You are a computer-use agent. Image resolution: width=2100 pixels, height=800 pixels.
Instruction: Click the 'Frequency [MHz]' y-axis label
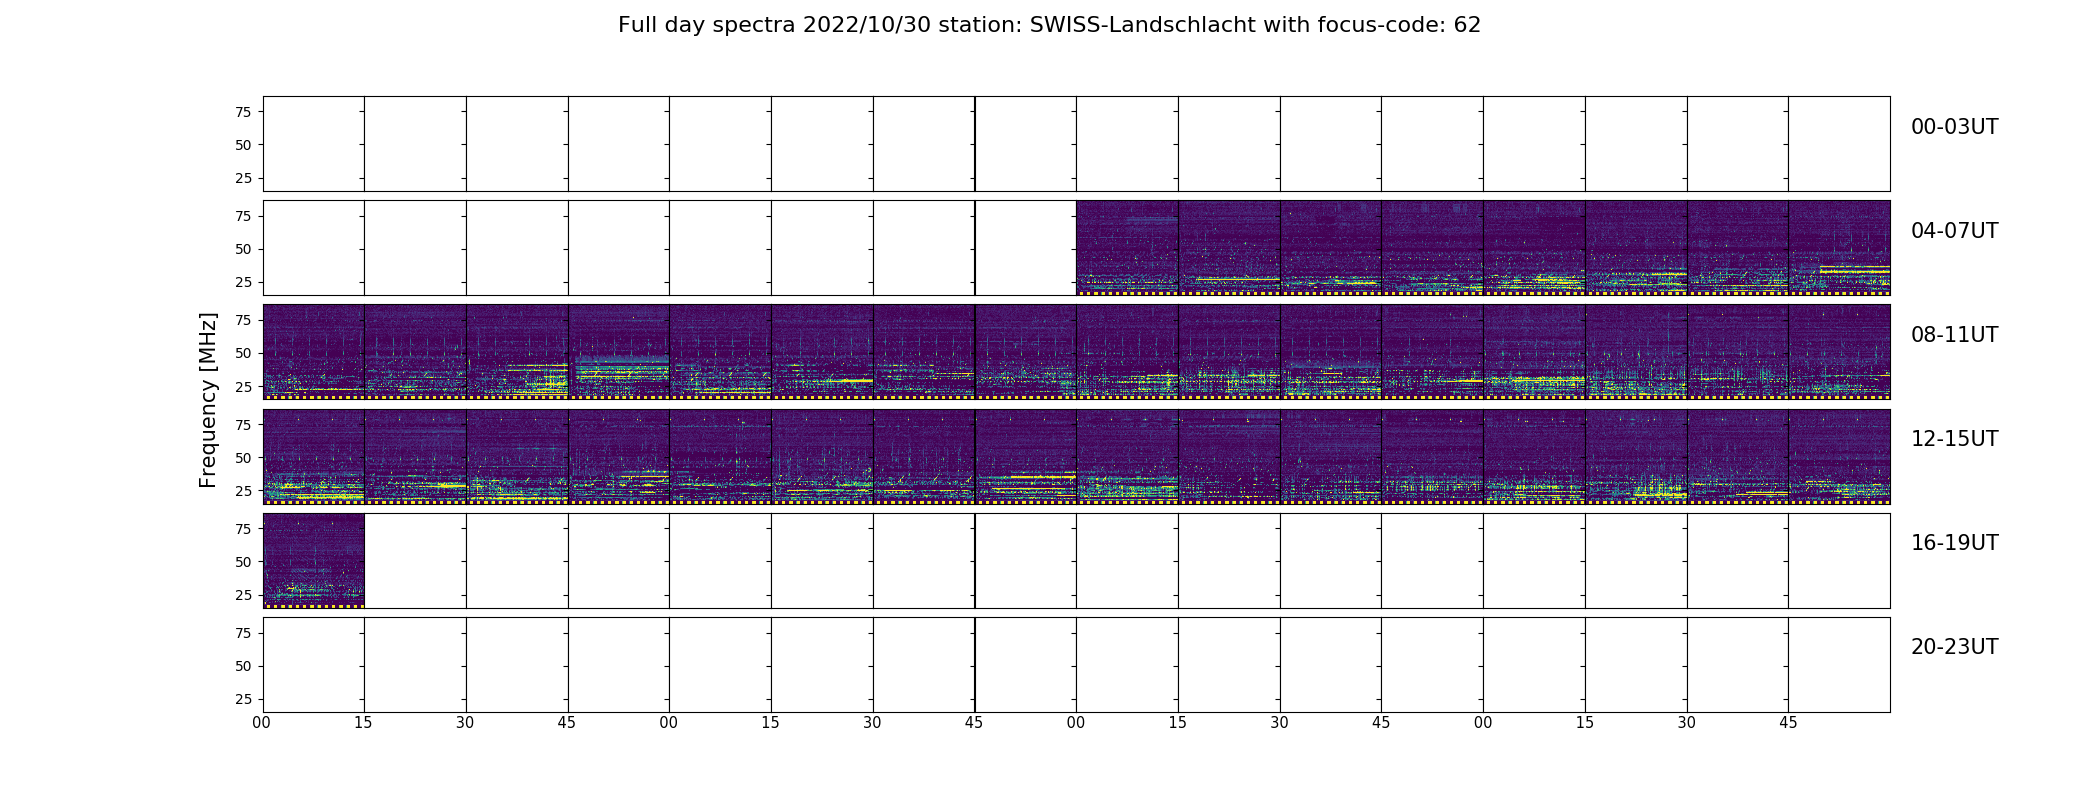[x=208, y=400]
